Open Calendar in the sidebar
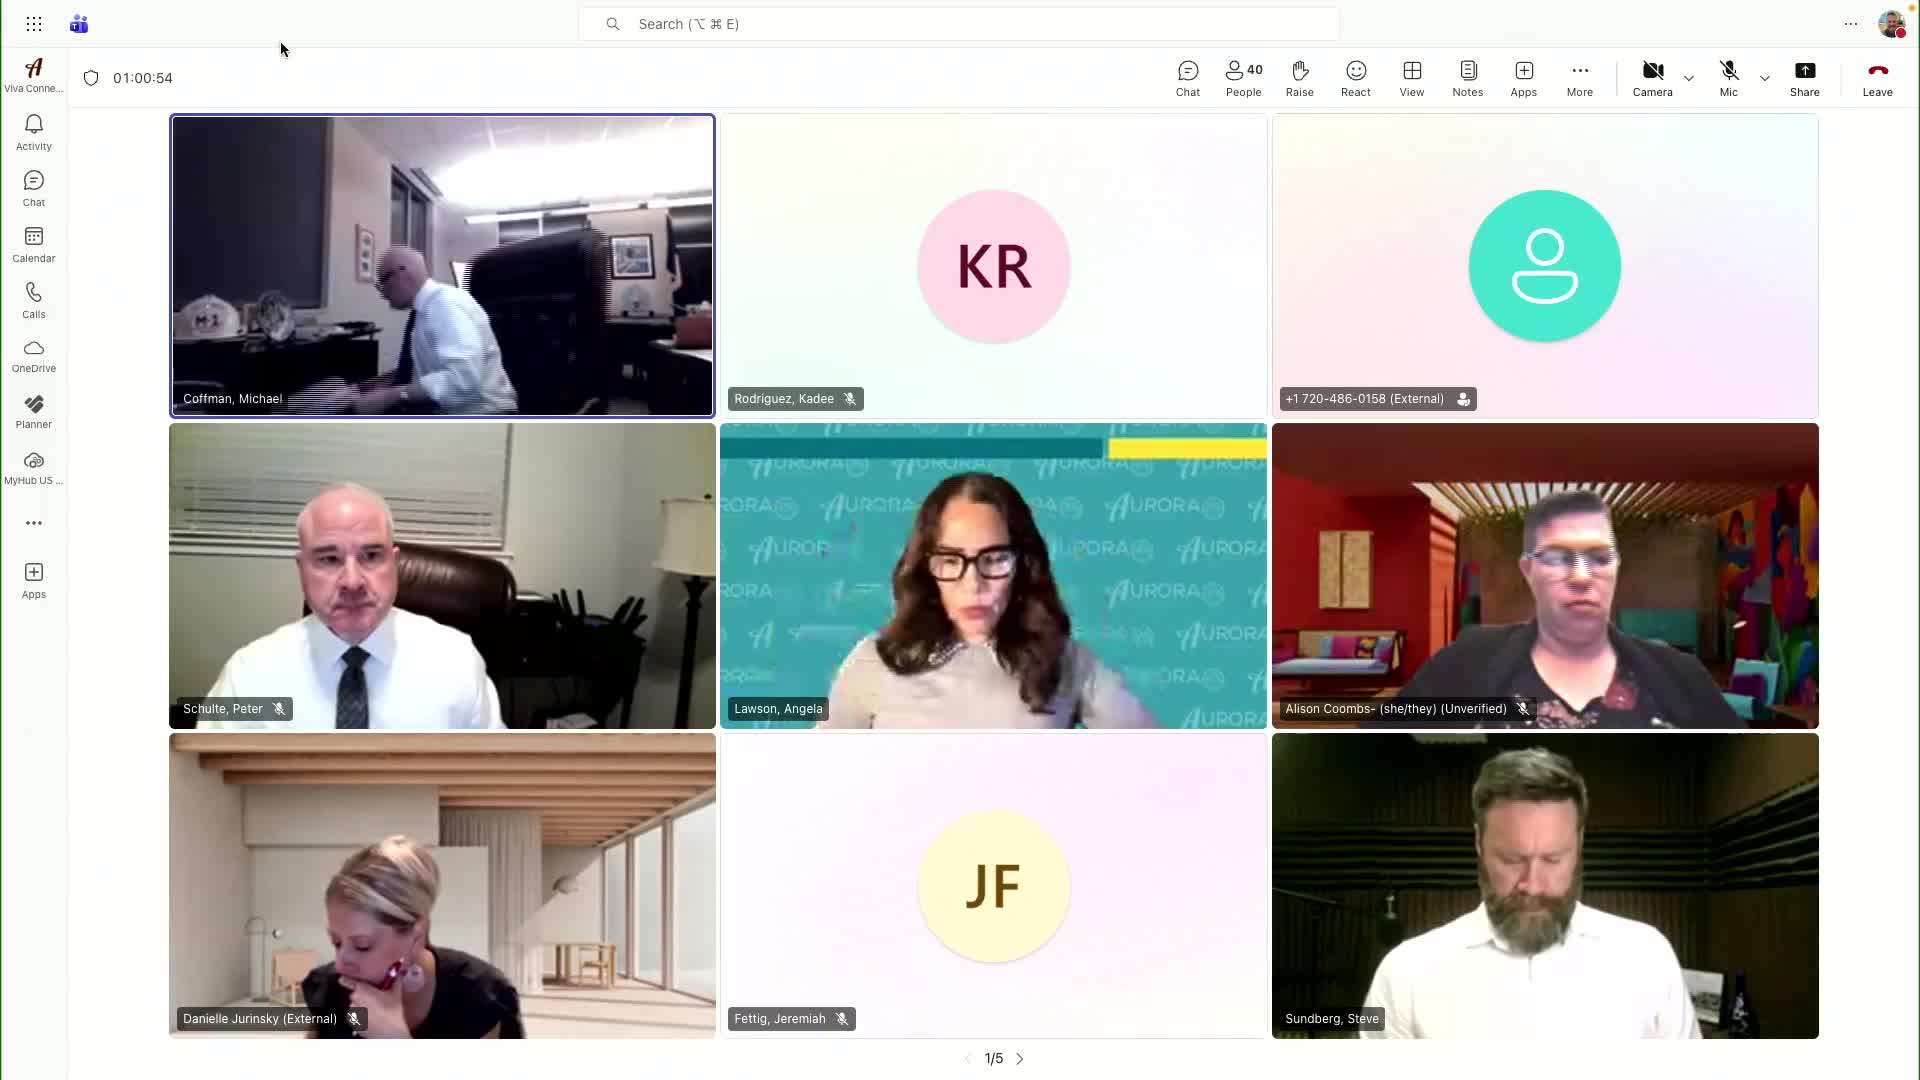 (33, 244)
